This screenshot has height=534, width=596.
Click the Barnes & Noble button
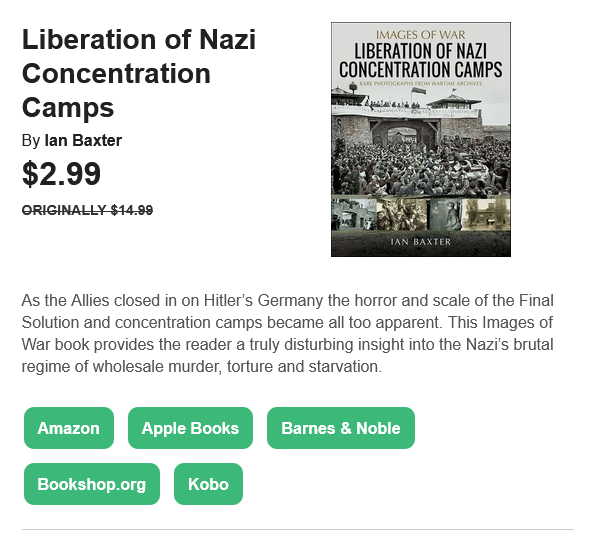tap(341, 428)
